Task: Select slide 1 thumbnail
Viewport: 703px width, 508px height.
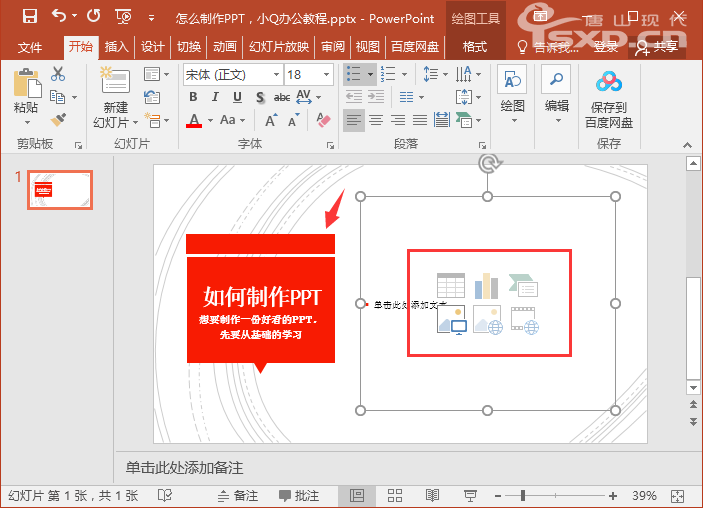Action: point(60,190)
